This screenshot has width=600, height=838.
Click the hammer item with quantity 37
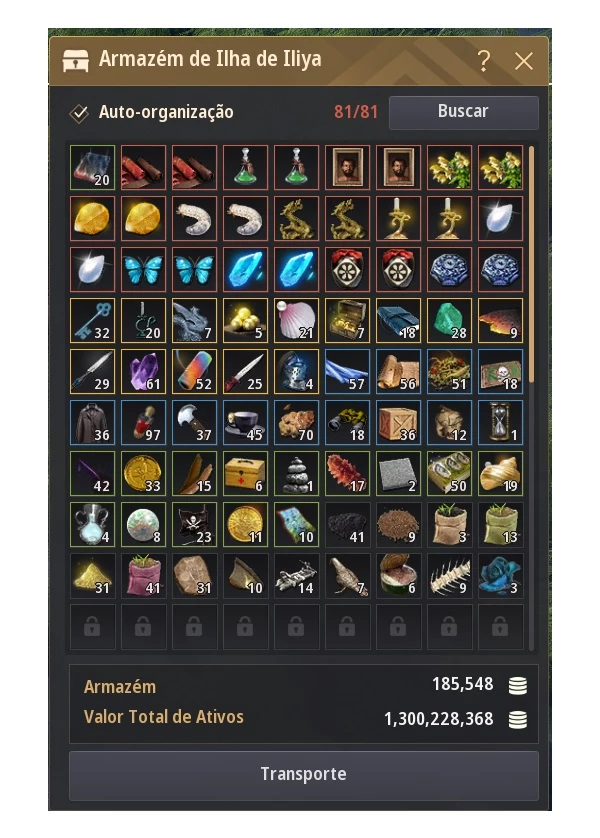pyautogui.click(x=194, y=422)
